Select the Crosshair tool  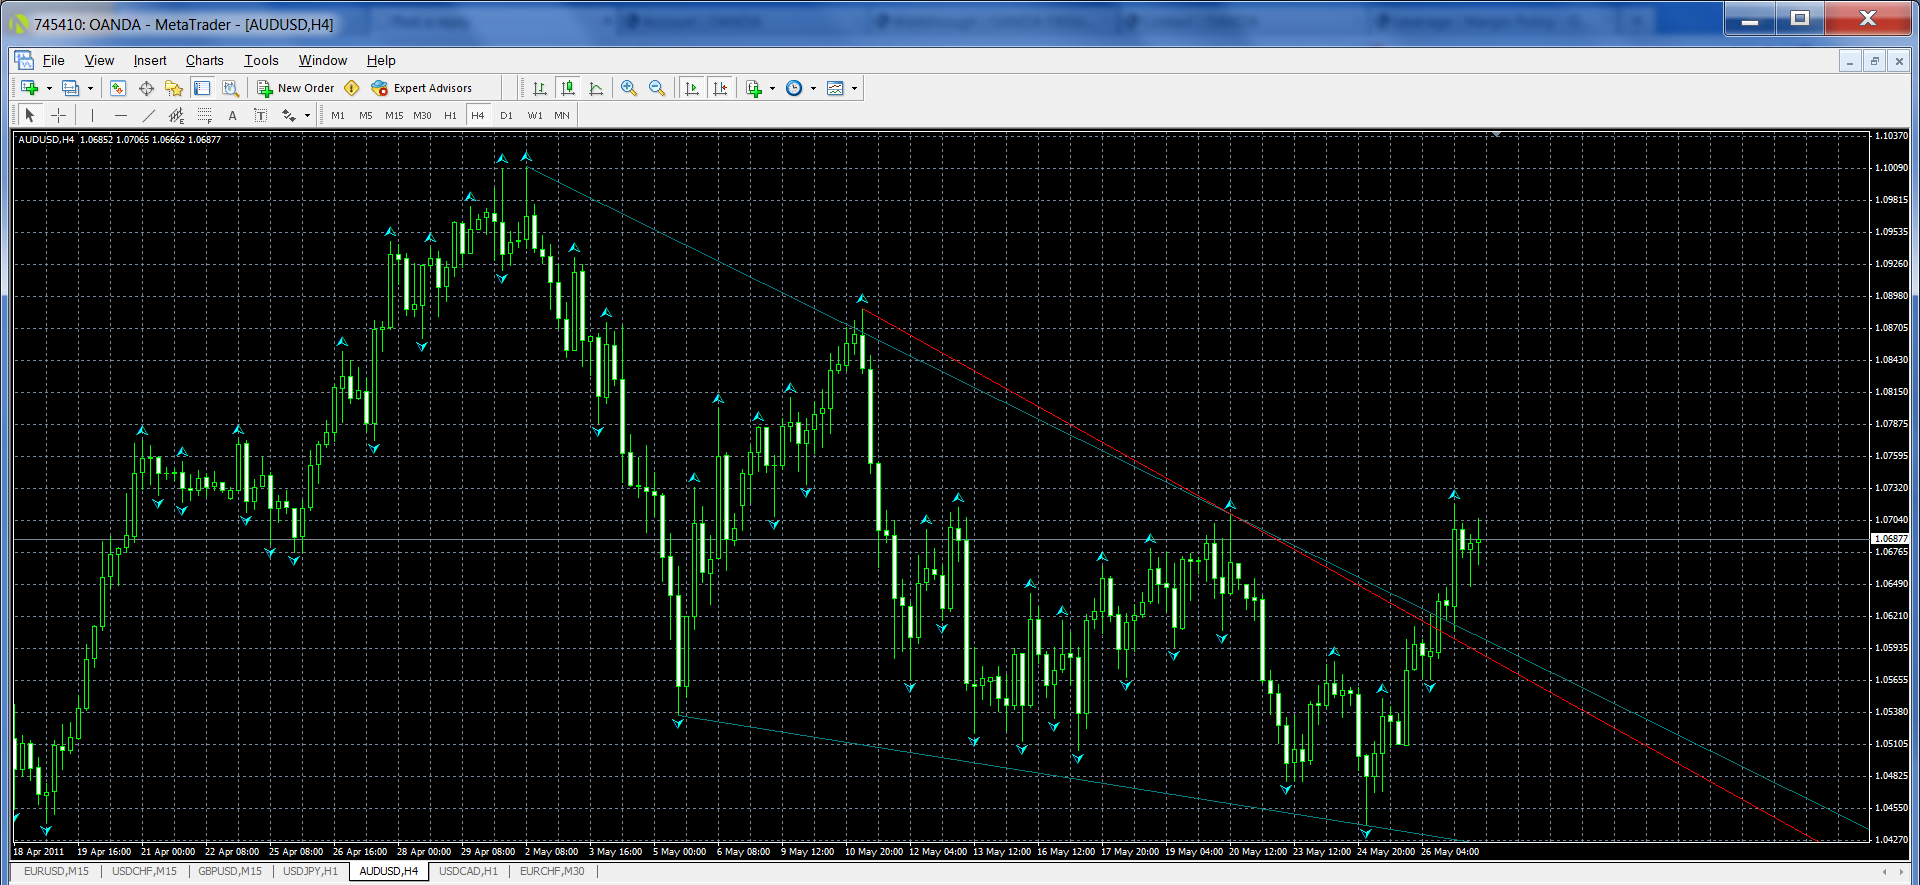[59, 115]
